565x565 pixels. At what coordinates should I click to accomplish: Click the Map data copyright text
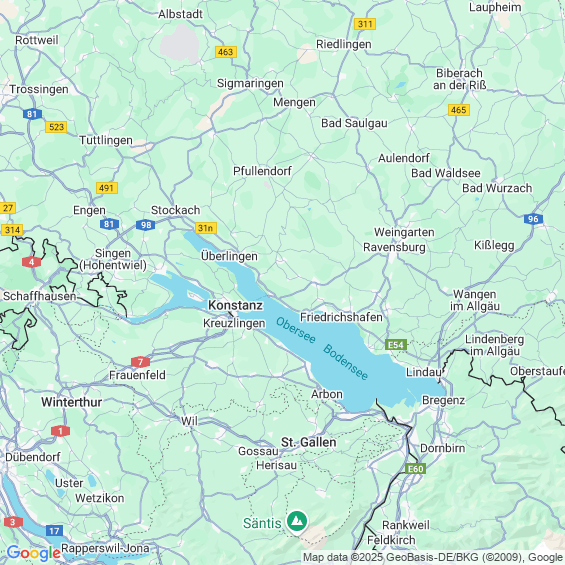pyautogui.click(x=433, y=558)
